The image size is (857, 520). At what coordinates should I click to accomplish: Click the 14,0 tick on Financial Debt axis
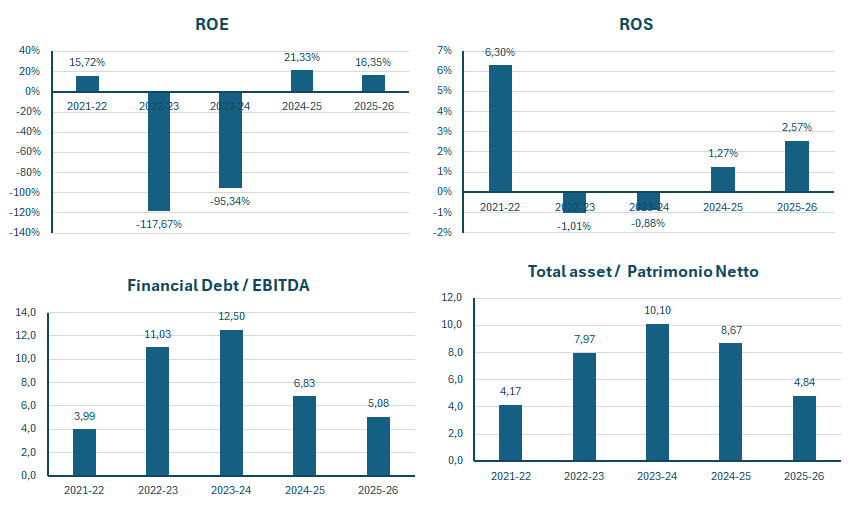pos(26,312)
